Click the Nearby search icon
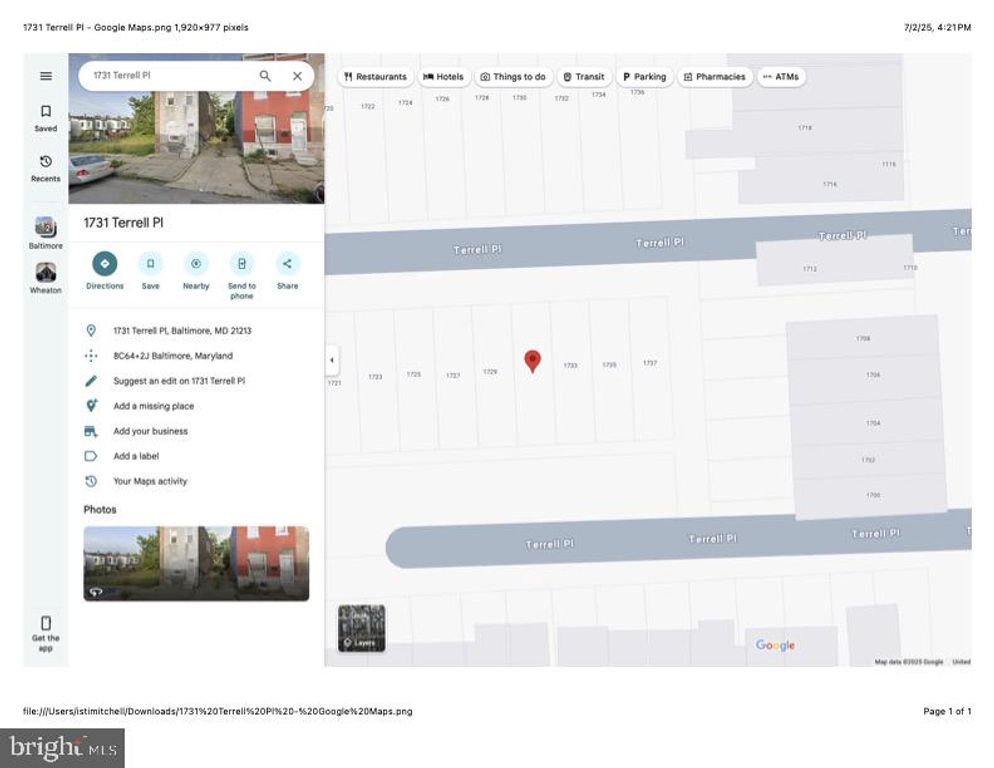The image size is (994, 768). [195, 265]
